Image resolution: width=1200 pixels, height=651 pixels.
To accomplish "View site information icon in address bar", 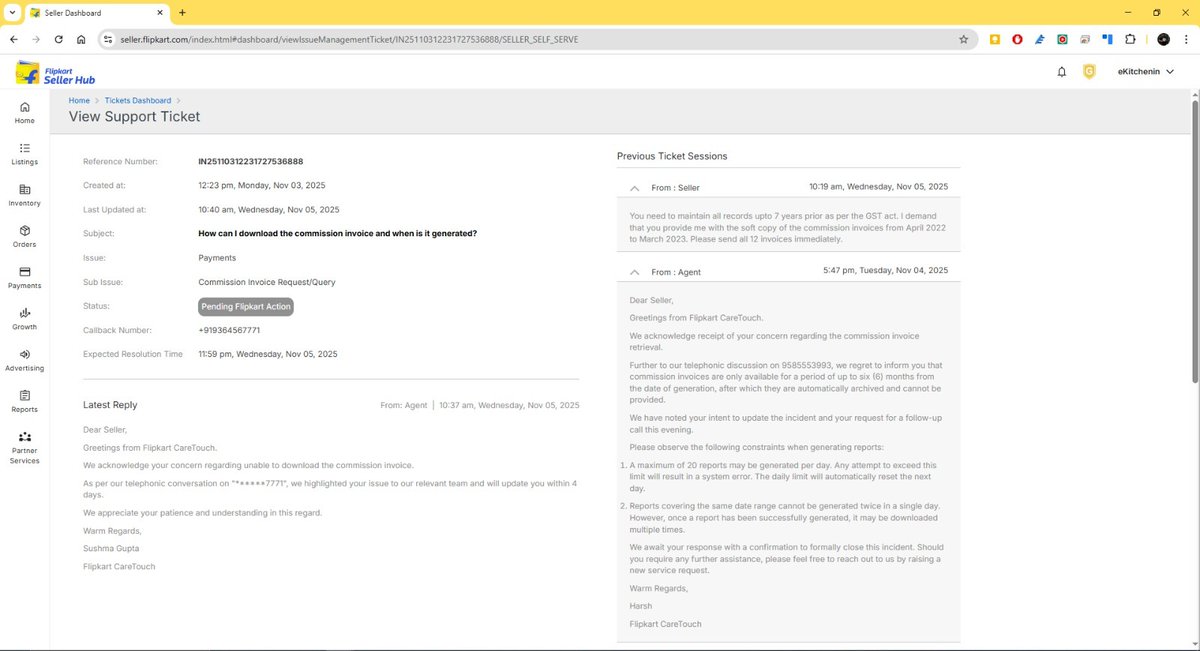I will click(108, 39).
